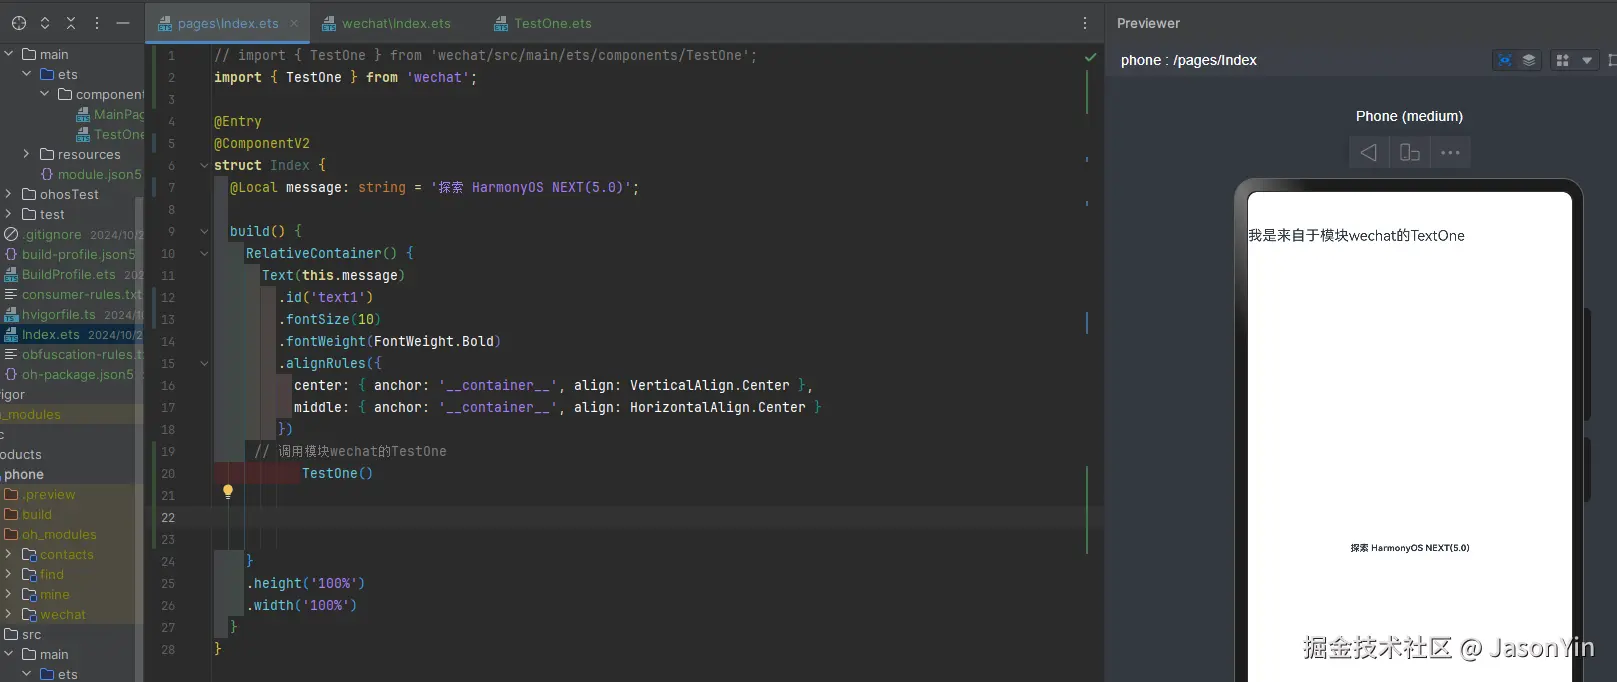Click TestOne() call on line 20
1617x682 pixels.
[x=337, y=473]
